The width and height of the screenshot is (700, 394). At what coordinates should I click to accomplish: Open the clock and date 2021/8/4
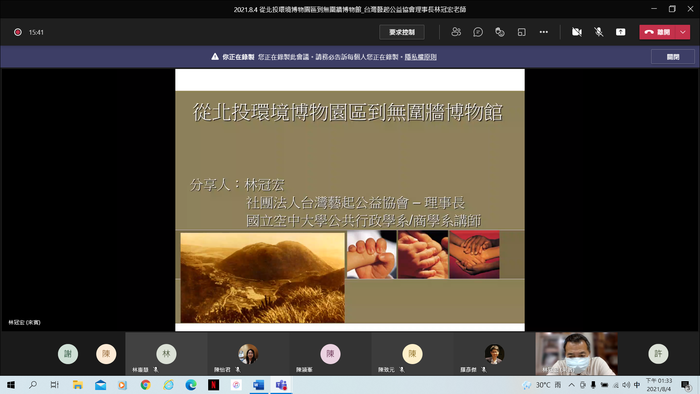coord(659,385)
